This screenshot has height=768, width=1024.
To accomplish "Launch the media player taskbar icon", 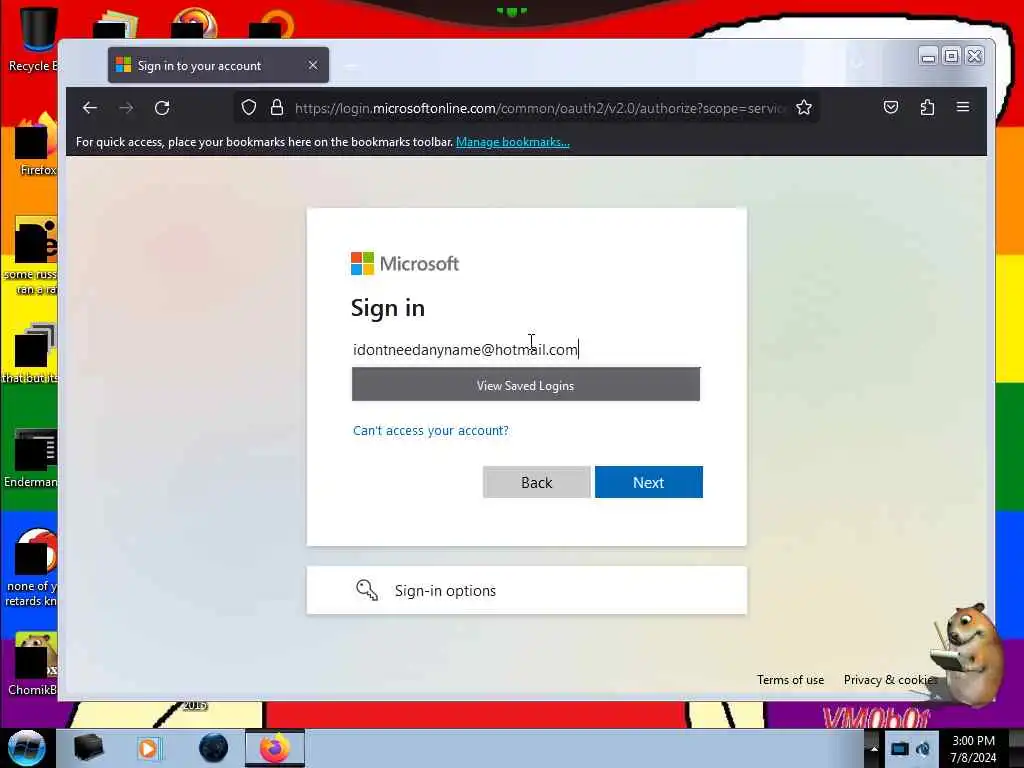I will tap(149, 748).
